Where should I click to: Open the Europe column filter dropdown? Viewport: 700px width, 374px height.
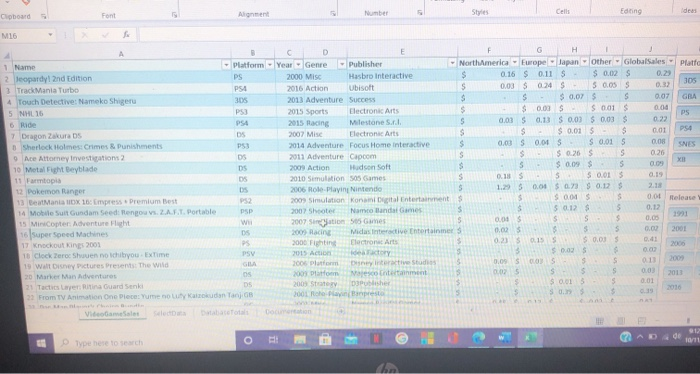[x=552, y=62]
